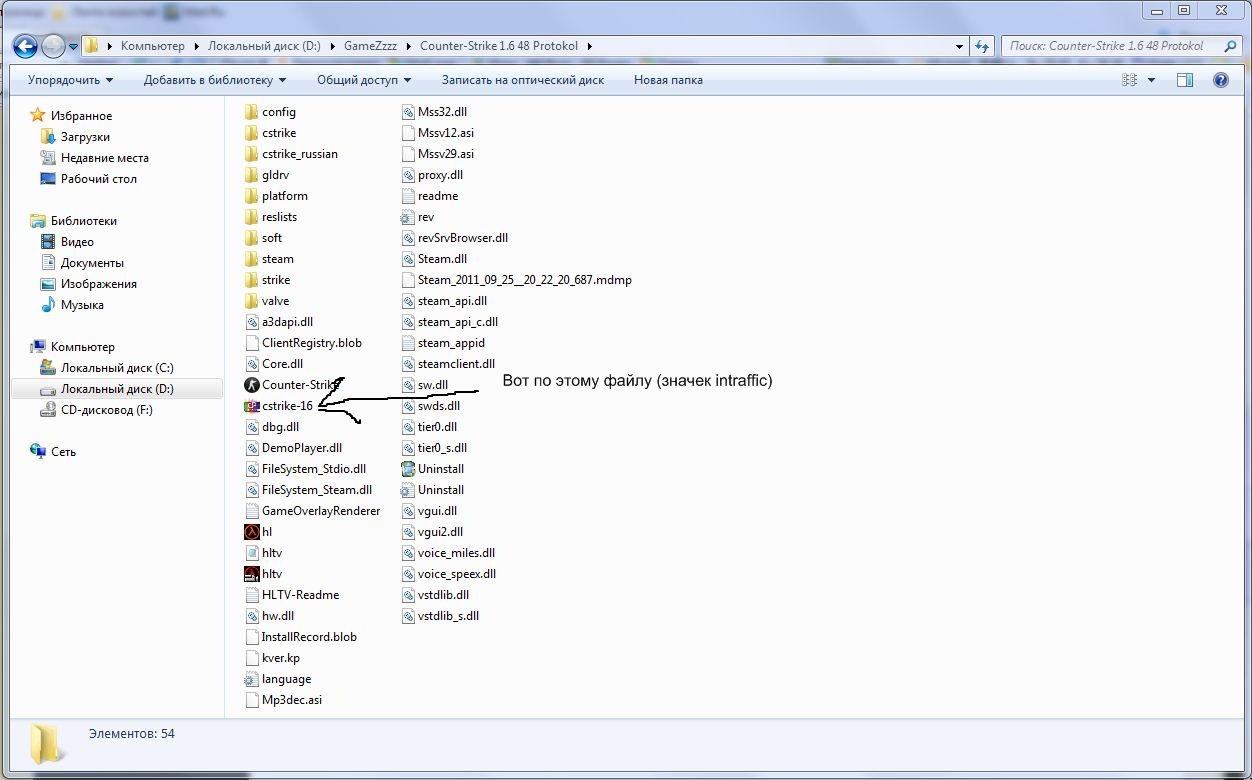Select the cstrike folder icon
This screenshot has height=780, width=1252.
[252, 133]
